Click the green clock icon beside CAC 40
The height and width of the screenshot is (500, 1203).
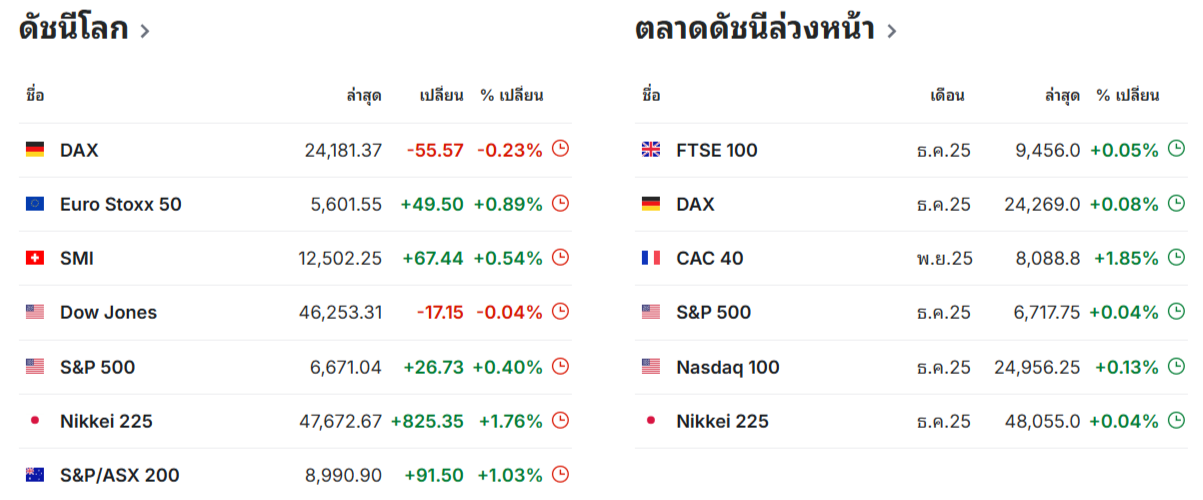click(x=1176, y=257)
